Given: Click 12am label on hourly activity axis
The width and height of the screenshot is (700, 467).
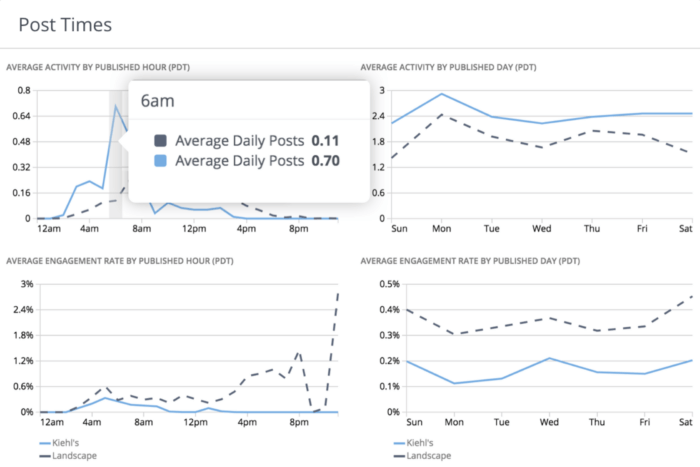Looking at the screenshot, I should click(x=49, y=229).
